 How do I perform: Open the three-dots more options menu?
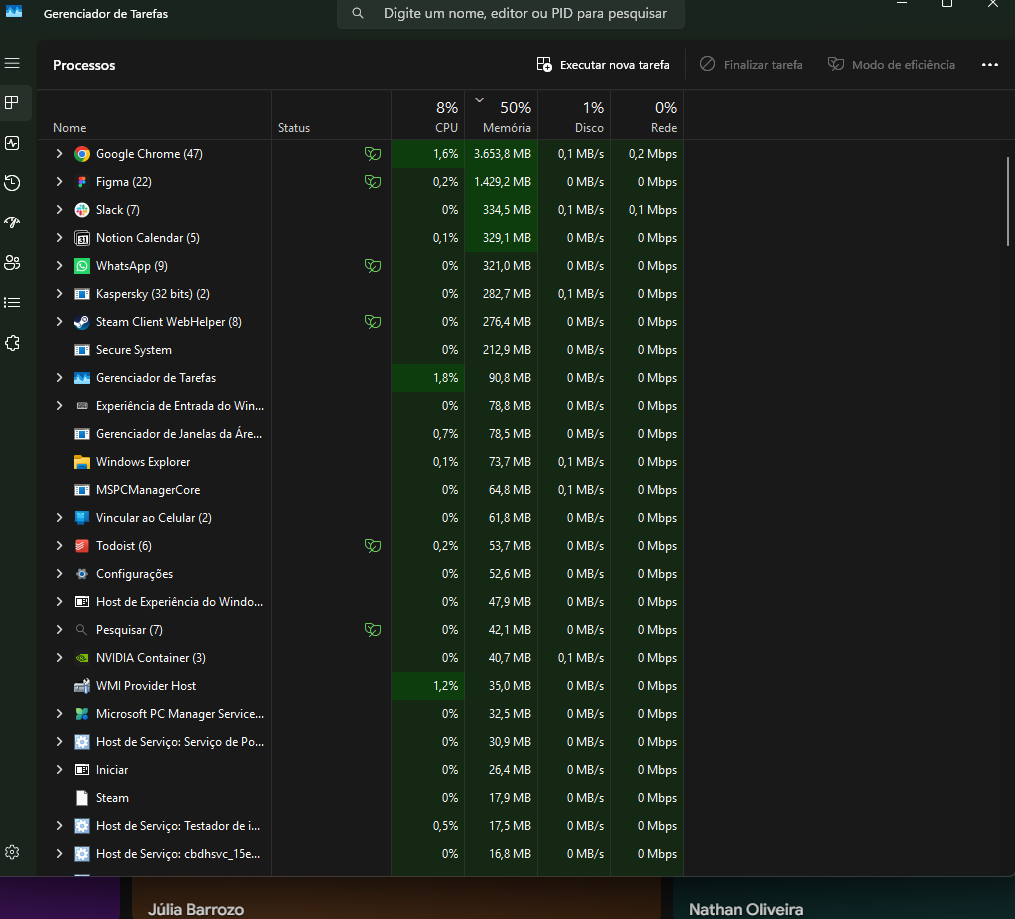click(x=989, y=65)
